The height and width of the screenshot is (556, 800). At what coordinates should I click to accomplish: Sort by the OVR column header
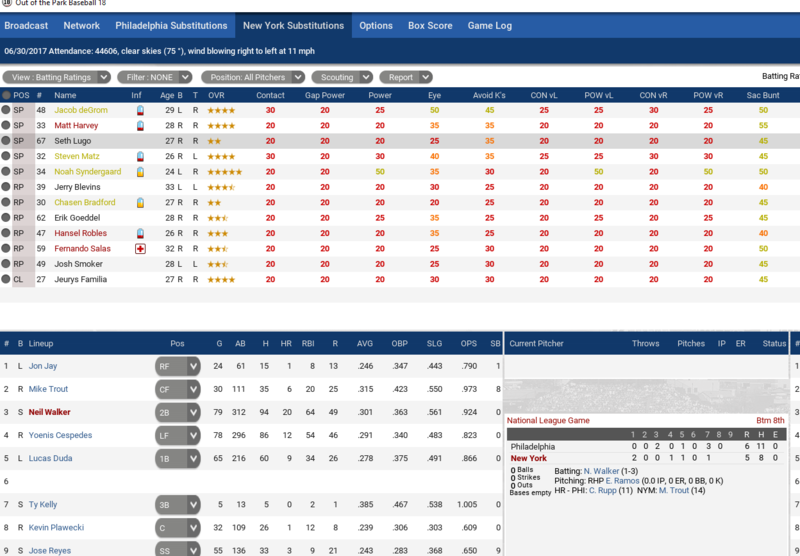click(x=216, y=95)
